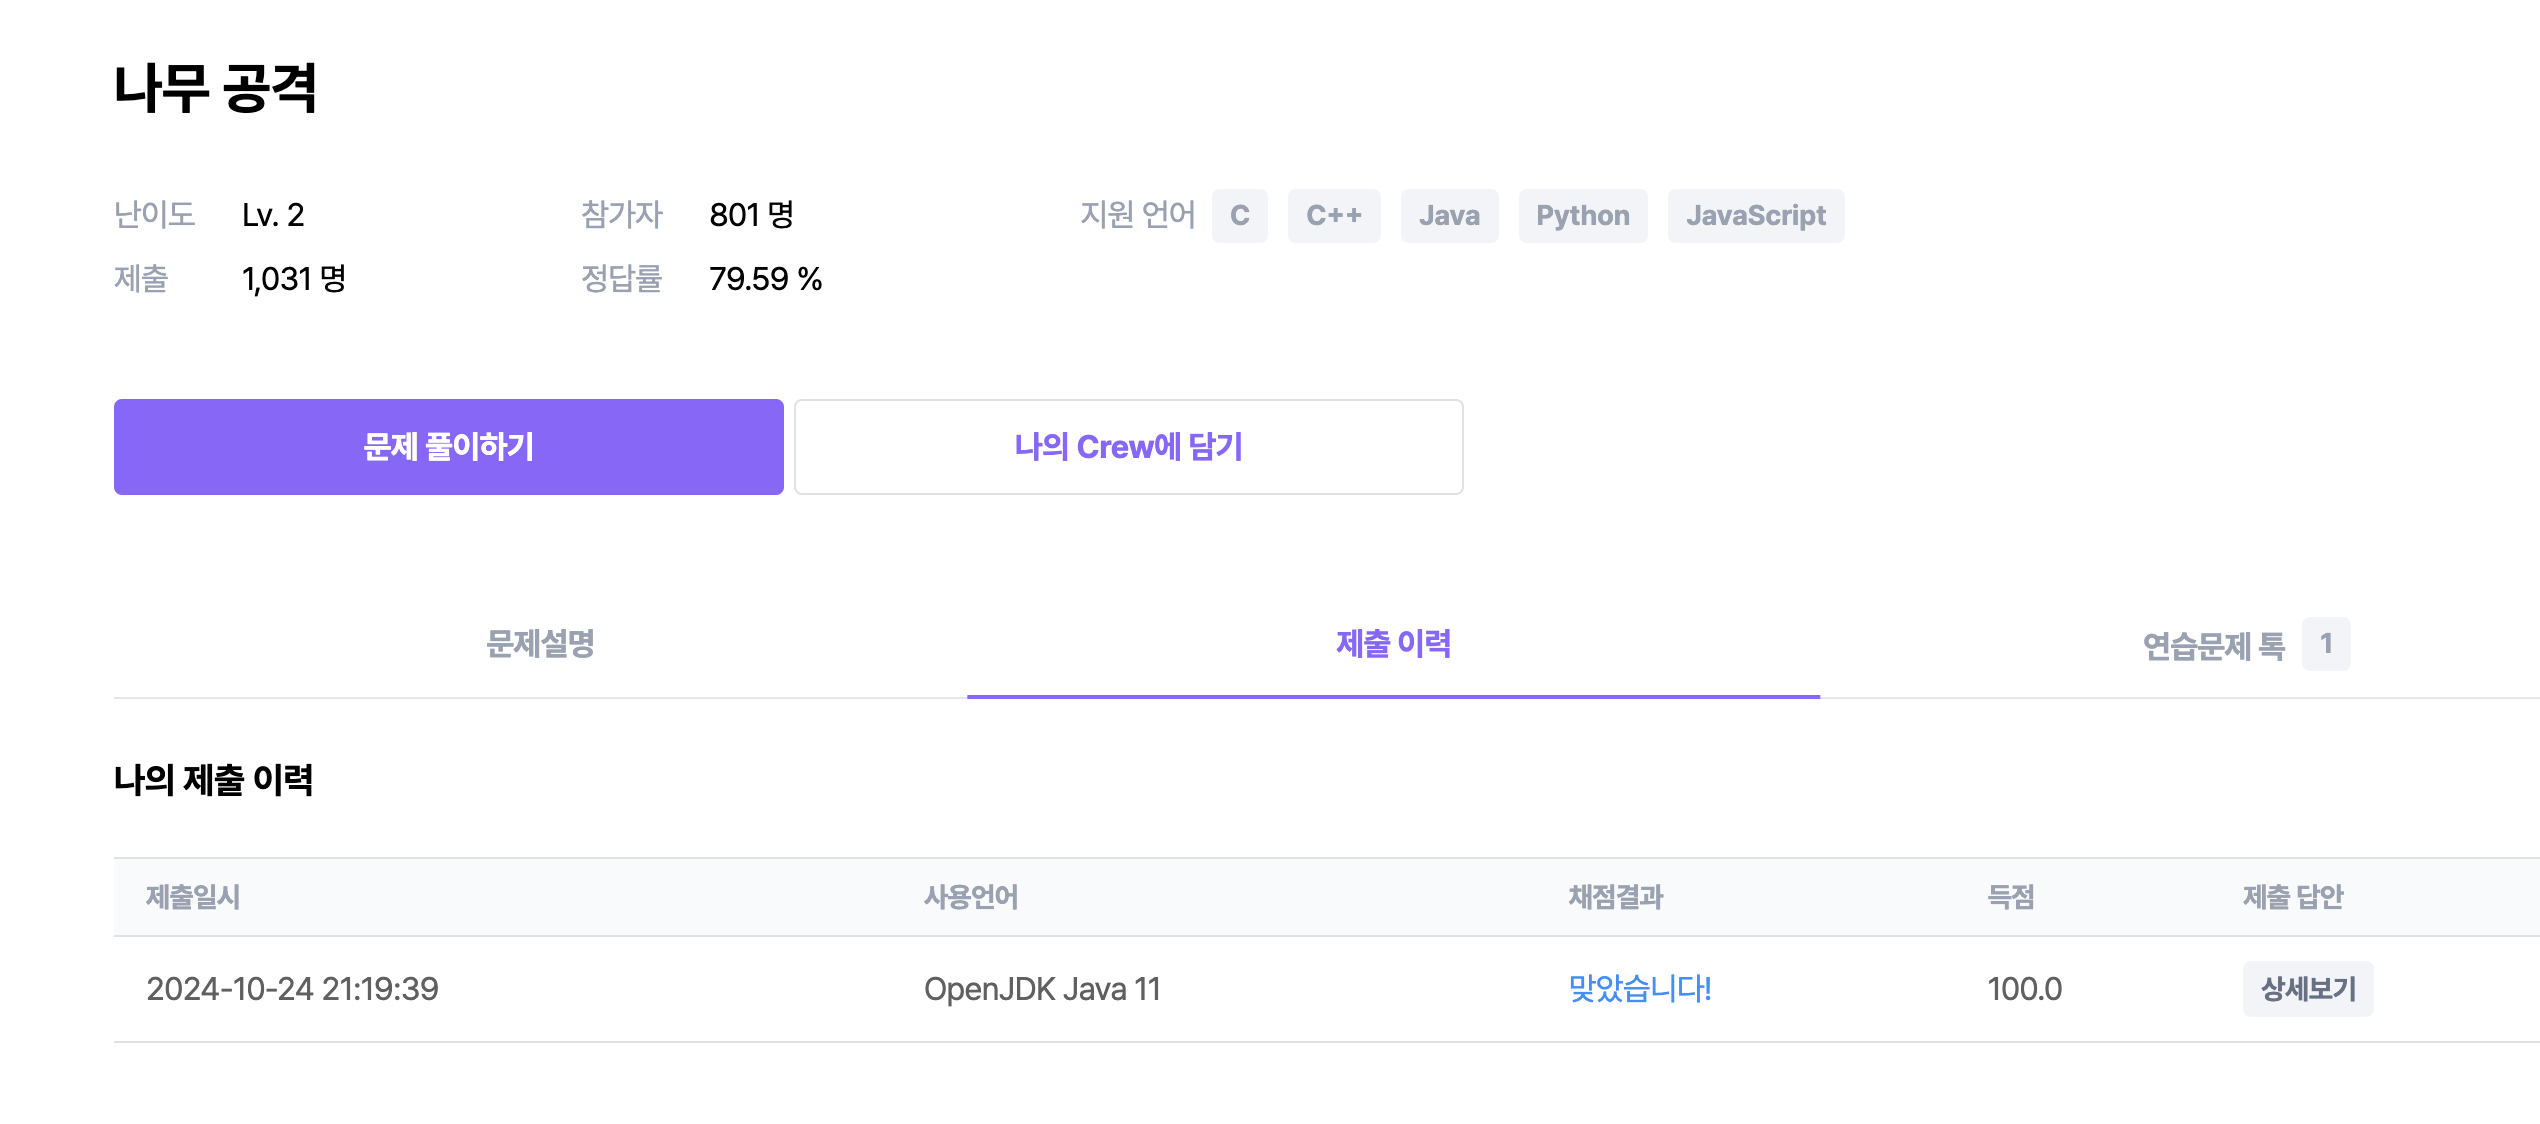Click the 사용언어 column header

pyautogui.click(x=970, y=897)
